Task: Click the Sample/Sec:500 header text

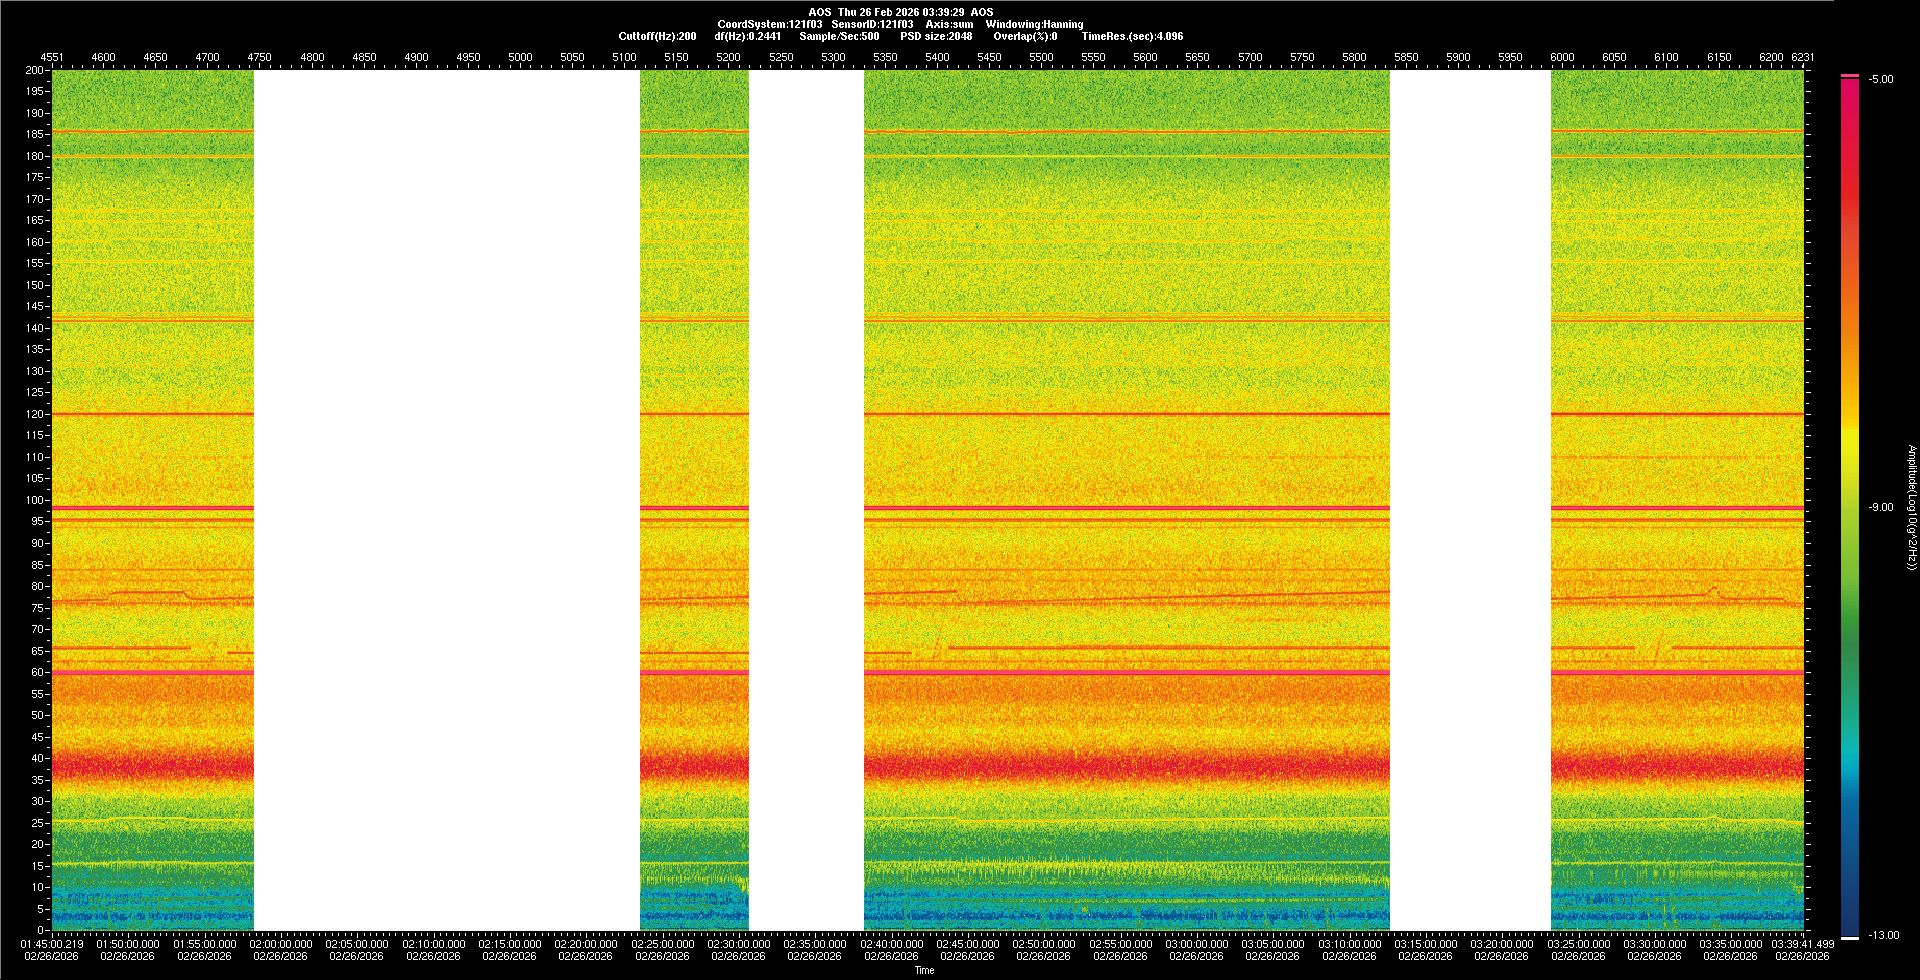Action: [839, 36]
